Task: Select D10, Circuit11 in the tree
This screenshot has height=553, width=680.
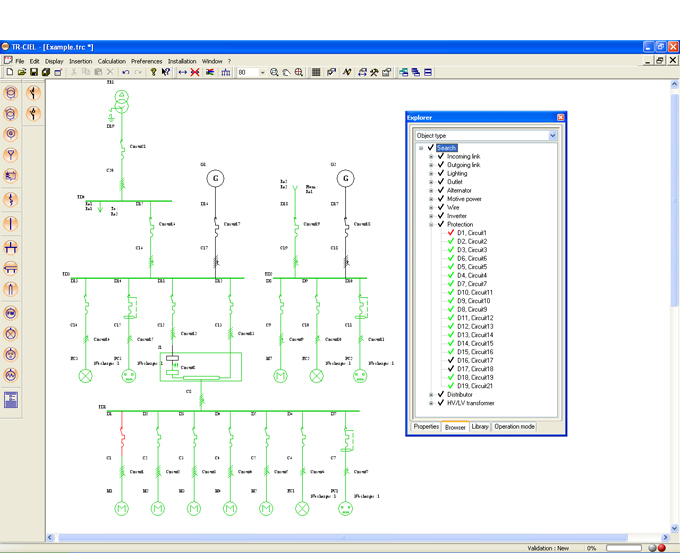Action: 475,292
